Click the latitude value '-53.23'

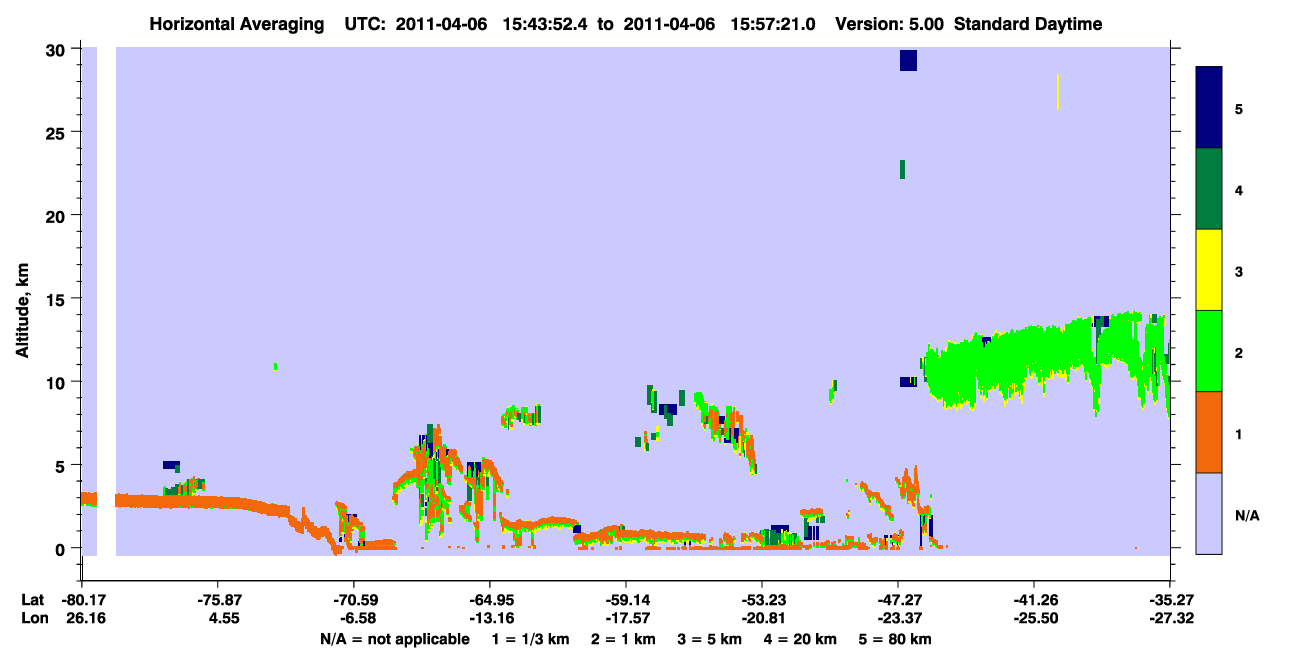(x=762, y=600)
